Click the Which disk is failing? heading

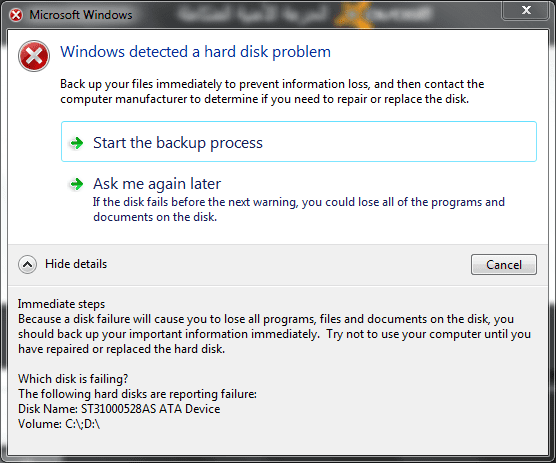pos(73,379)
